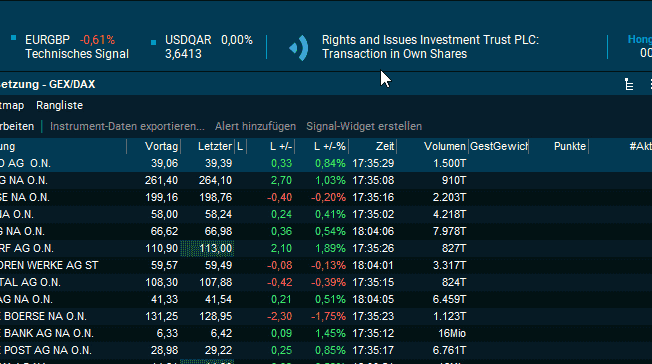Click the blue square marker beside EURGBP
This screenshot has height=364, width=652.
click(x=13, y=38)
